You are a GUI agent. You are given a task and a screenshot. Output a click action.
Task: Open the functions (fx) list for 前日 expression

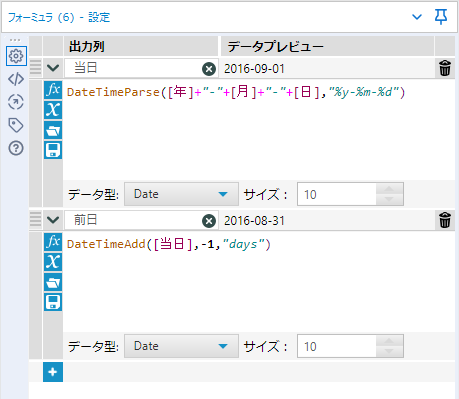(x=53, y=242)
